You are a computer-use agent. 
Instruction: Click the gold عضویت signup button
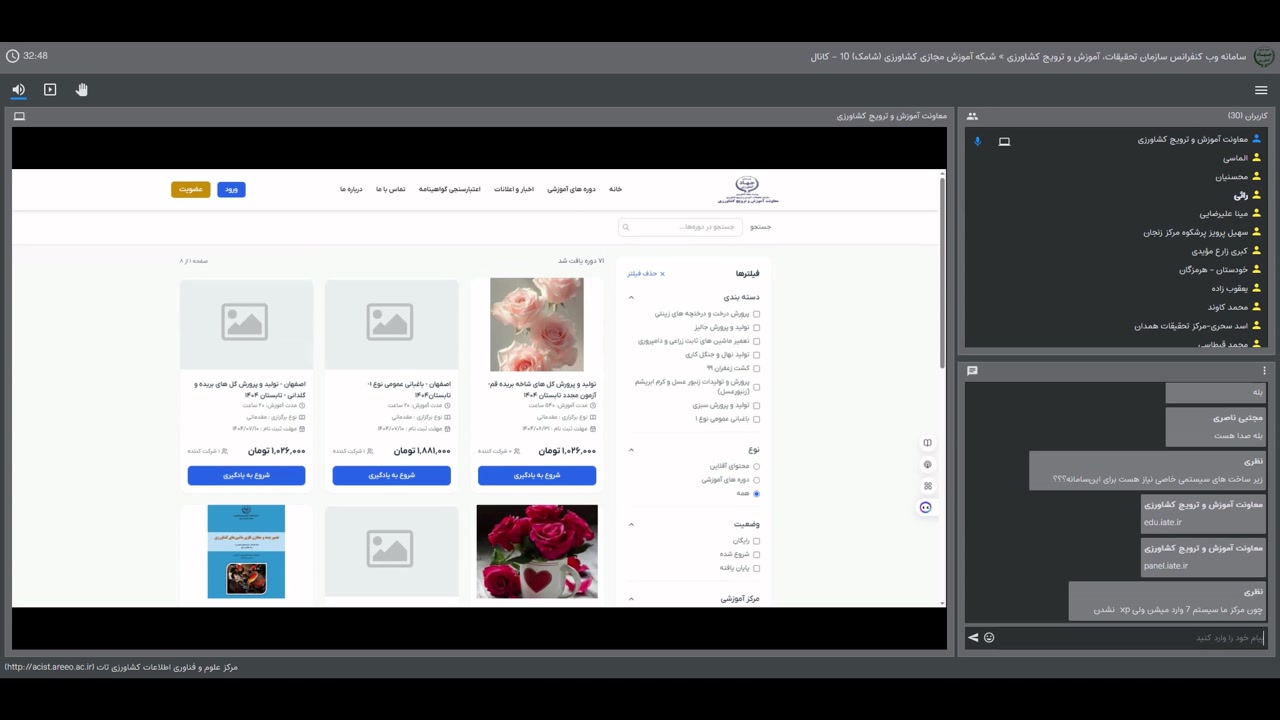tap(190, 189)
